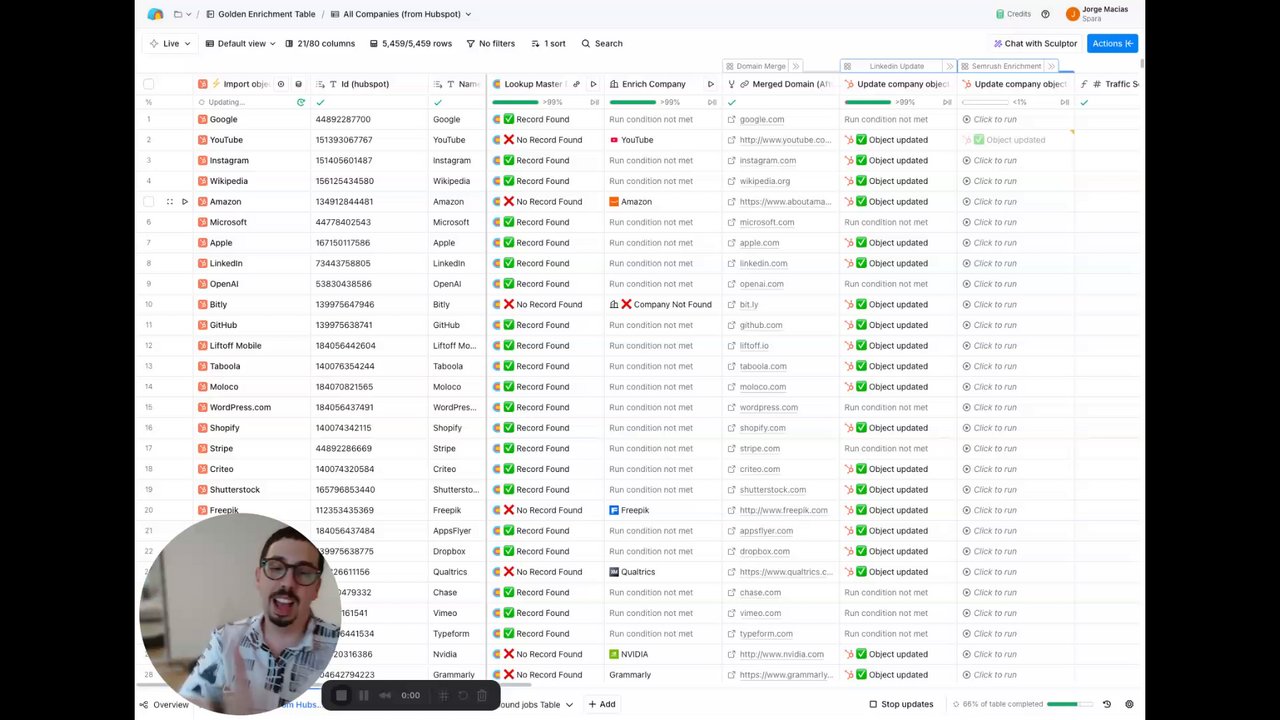Open the Golden Enrichment Table breadcrumb
This screenshot has height=720, width=1280.
(x=260, y=14)
